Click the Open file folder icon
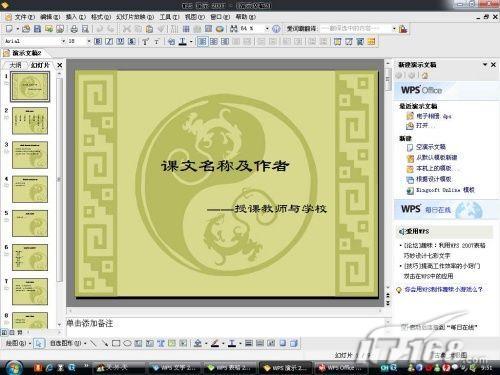This screenshot has height=375, width=500. point(26,29)
